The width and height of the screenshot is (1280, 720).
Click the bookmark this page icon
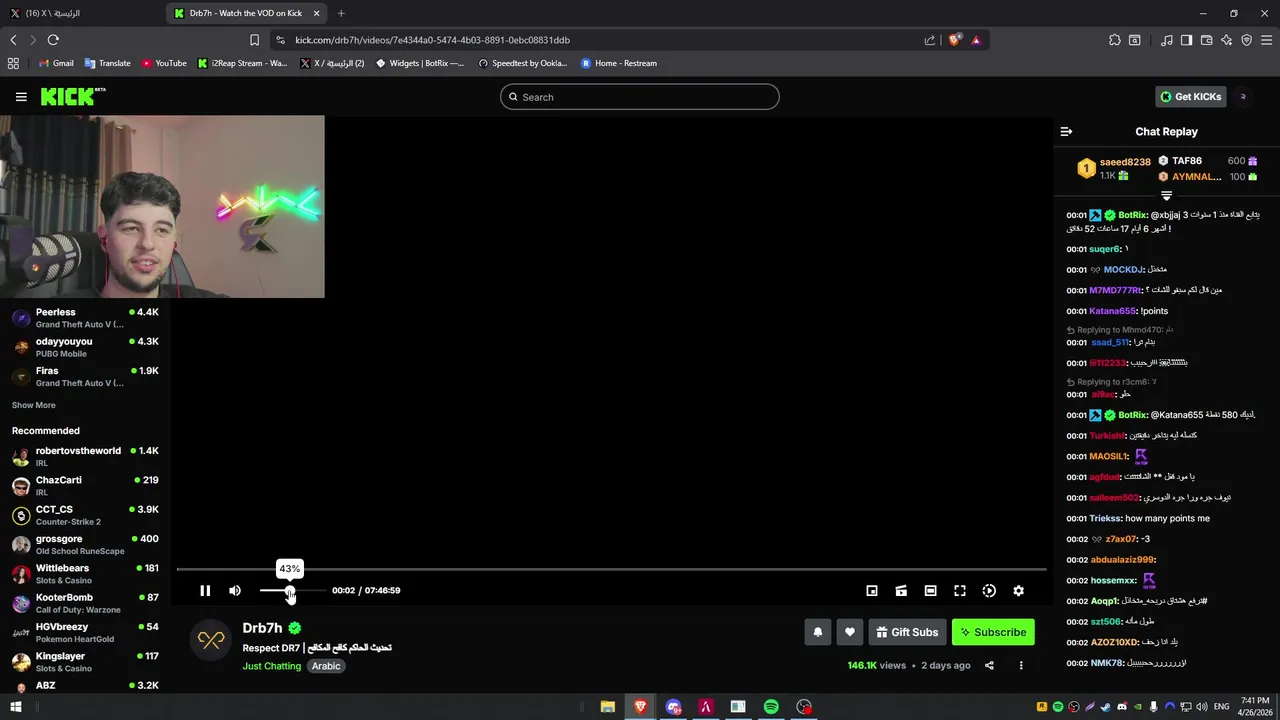coord(254,40)
